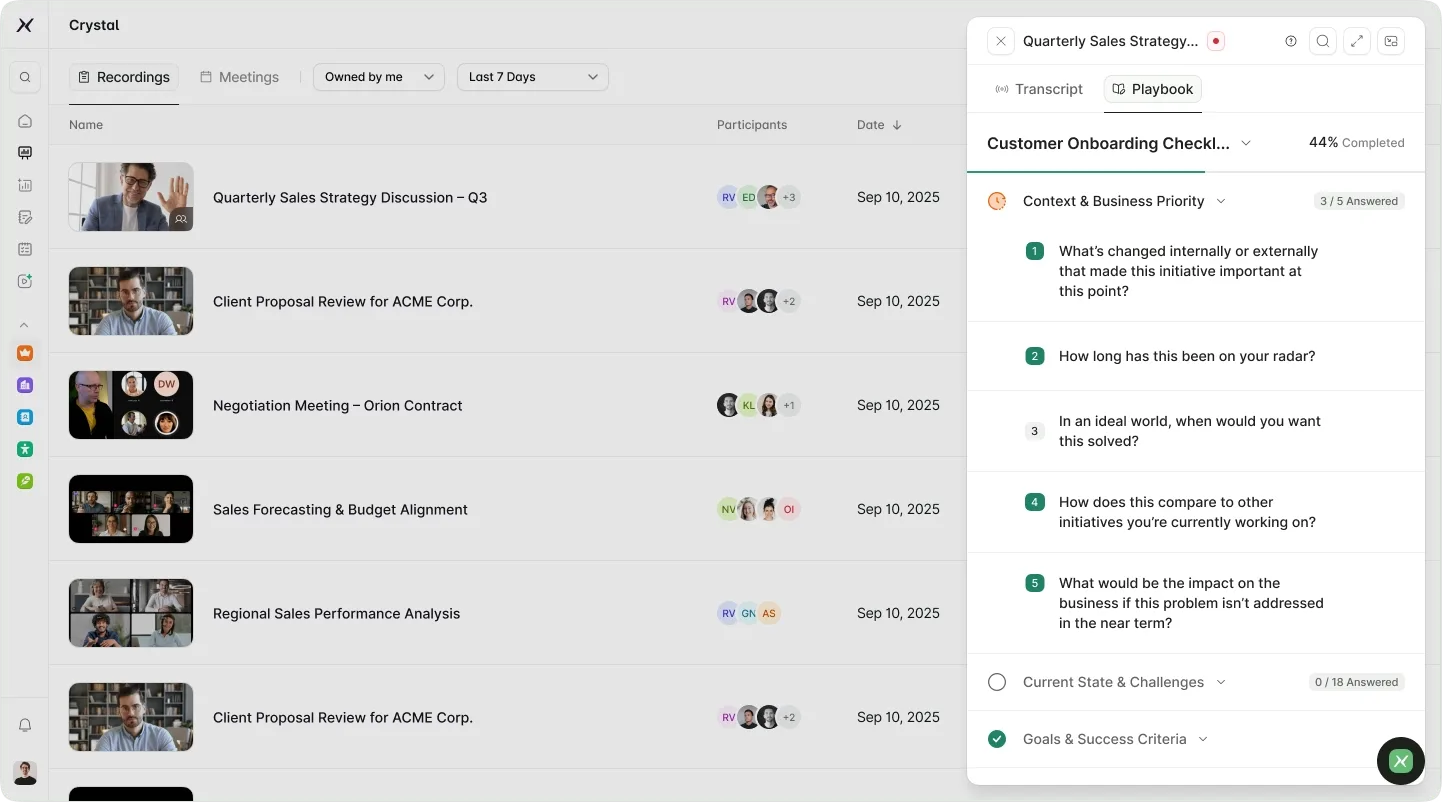Toggle question 2 answered badge
This screenshot has height=802, width=1442.
1035,356
